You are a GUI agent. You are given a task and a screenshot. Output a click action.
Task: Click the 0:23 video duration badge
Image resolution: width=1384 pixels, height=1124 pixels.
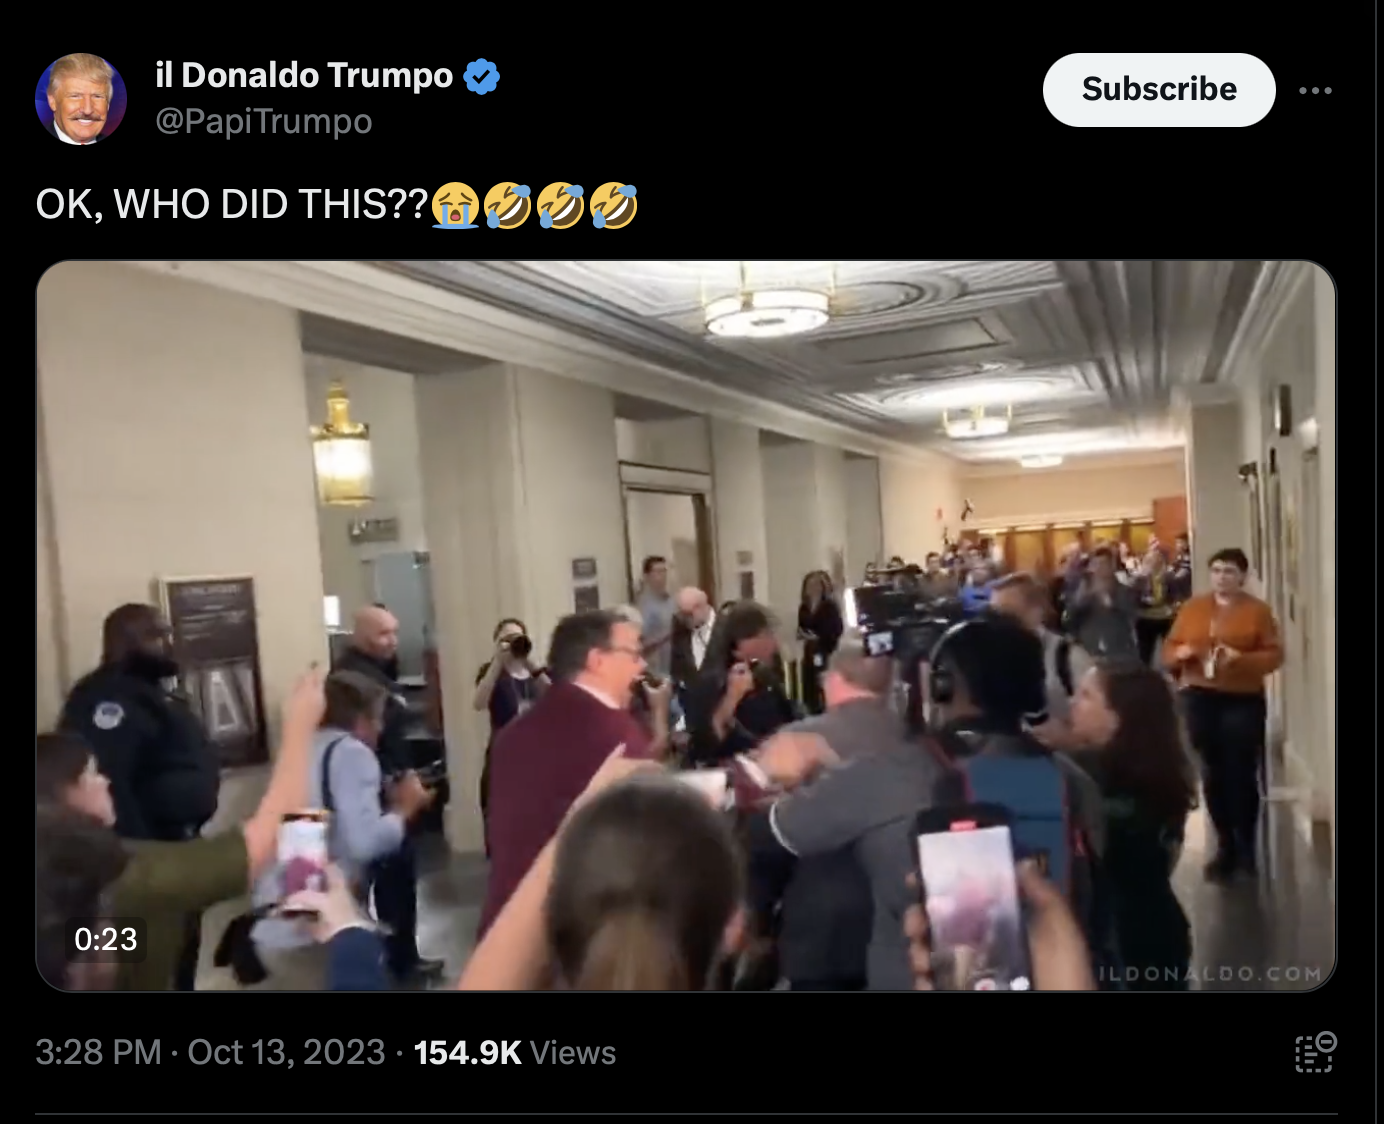106,939
